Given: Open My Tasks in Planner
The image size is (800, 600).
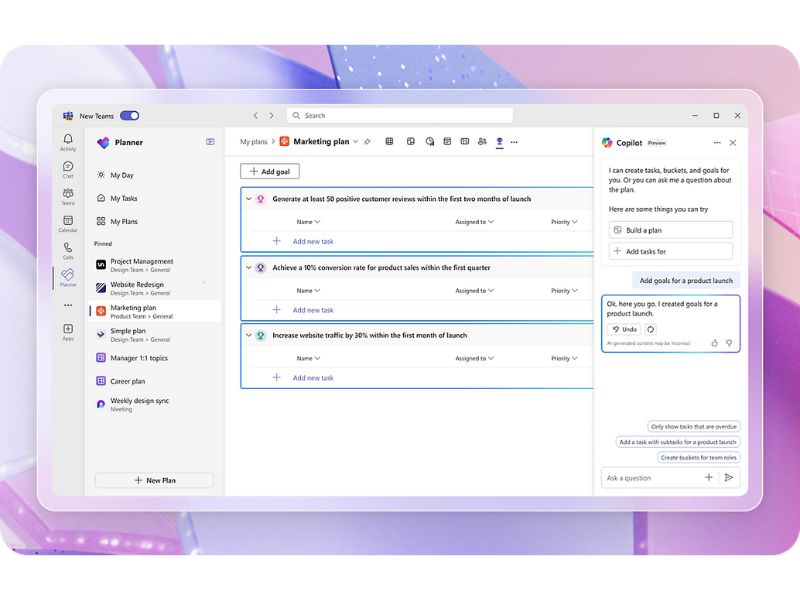Looking at the screenshot, I should [124, 198].
